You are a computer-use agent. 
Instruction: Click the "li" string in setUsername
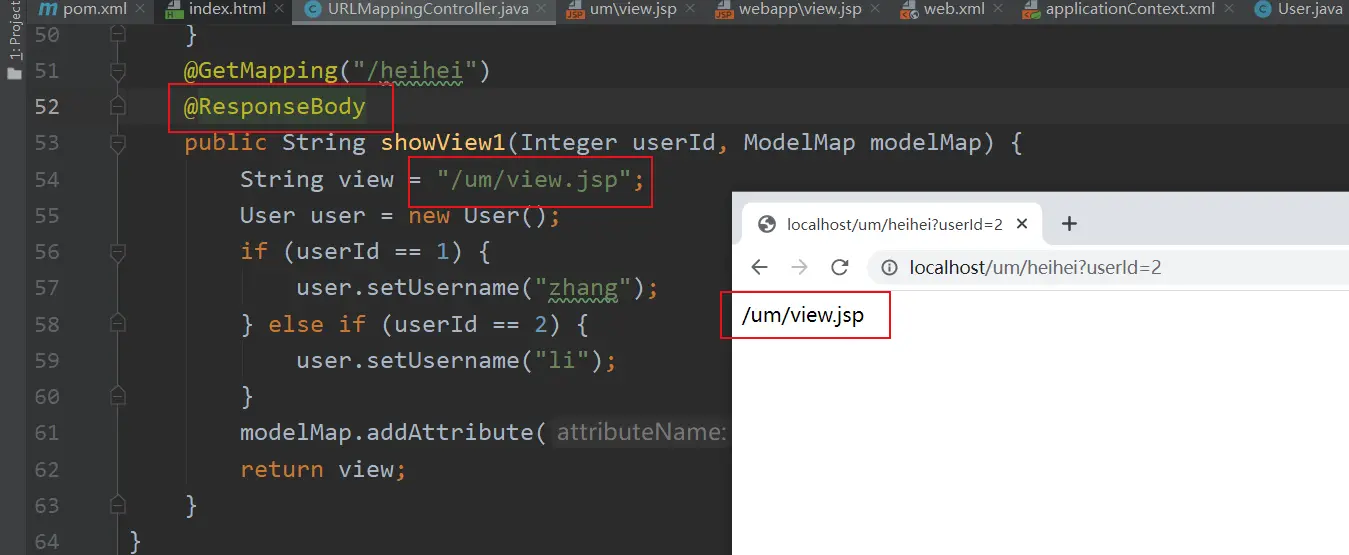coord(562,361)
